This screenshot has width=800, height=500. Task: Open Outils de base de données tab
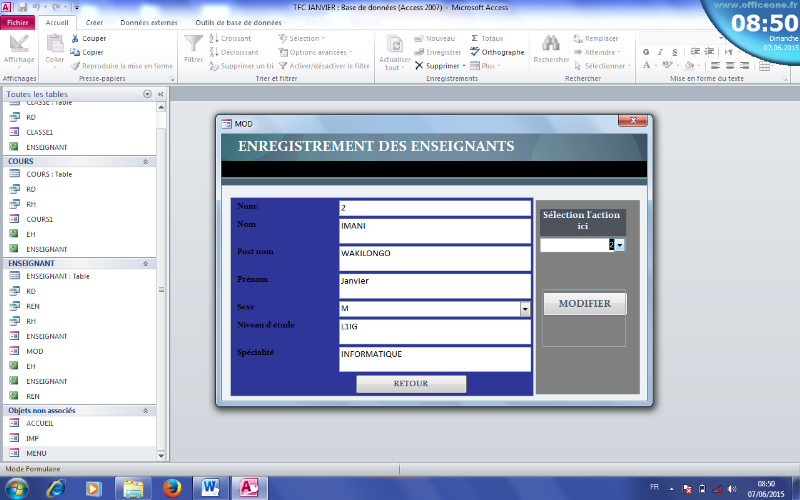point(238,22)
